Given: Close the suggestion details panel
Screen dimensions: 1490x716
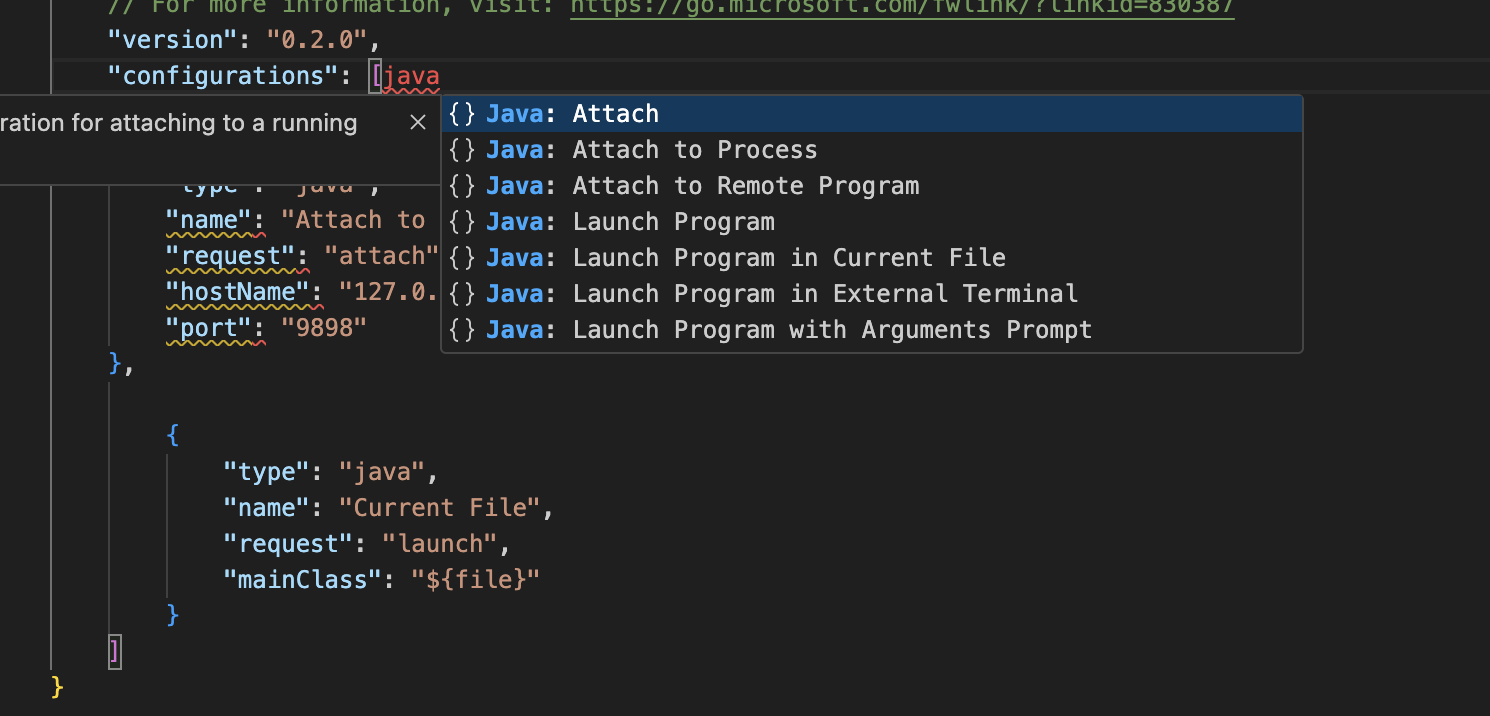Looking at the screenshot, I should (418, 123).
